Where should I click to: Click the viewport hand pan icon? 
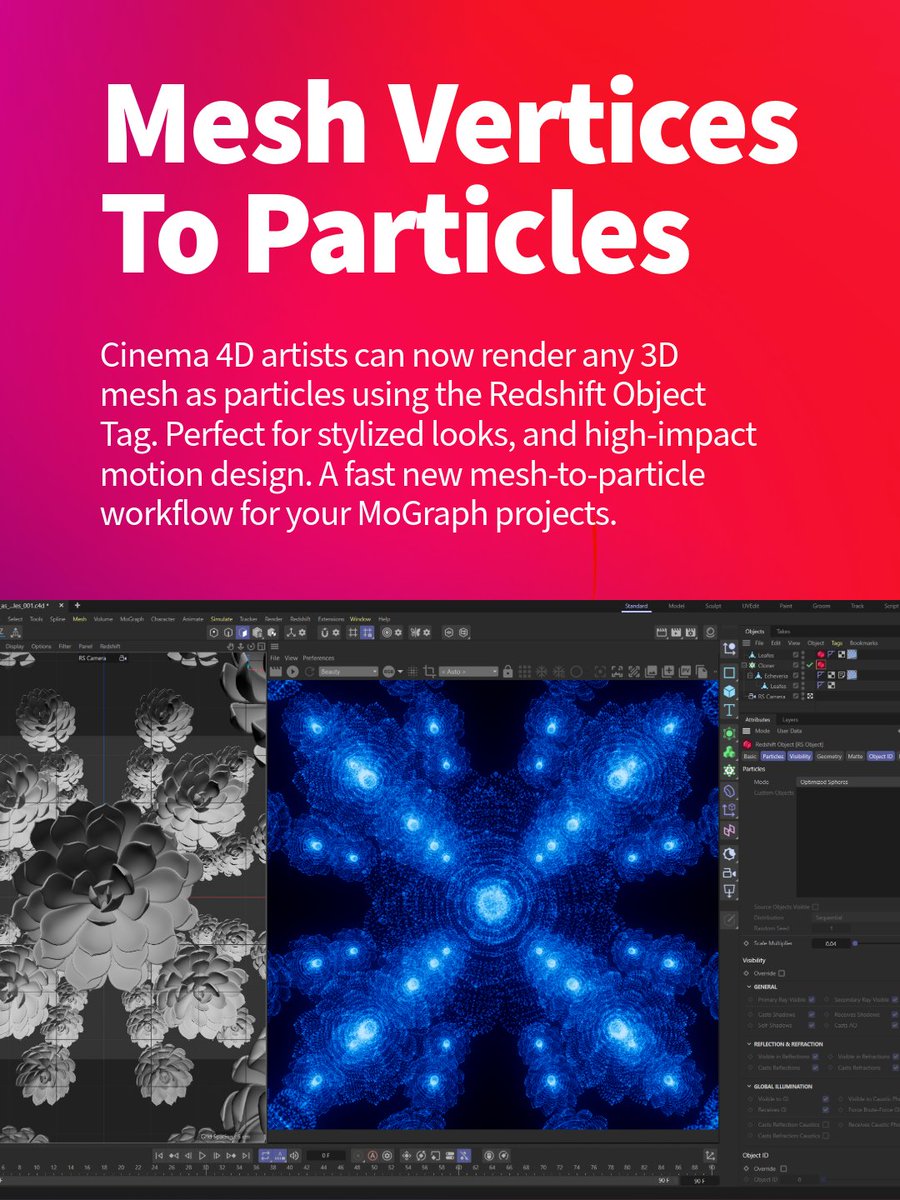(x=230, y=646)
